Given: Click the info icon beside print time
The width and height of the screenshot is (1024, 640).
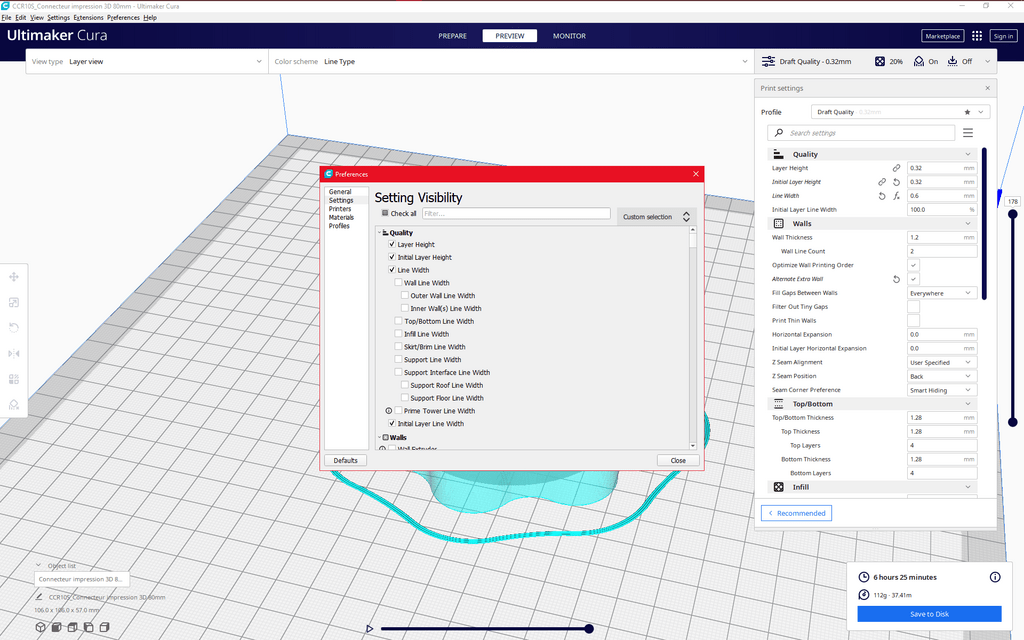Looking at the screenshot, I should pyautogui.click(x=995, y=577).
